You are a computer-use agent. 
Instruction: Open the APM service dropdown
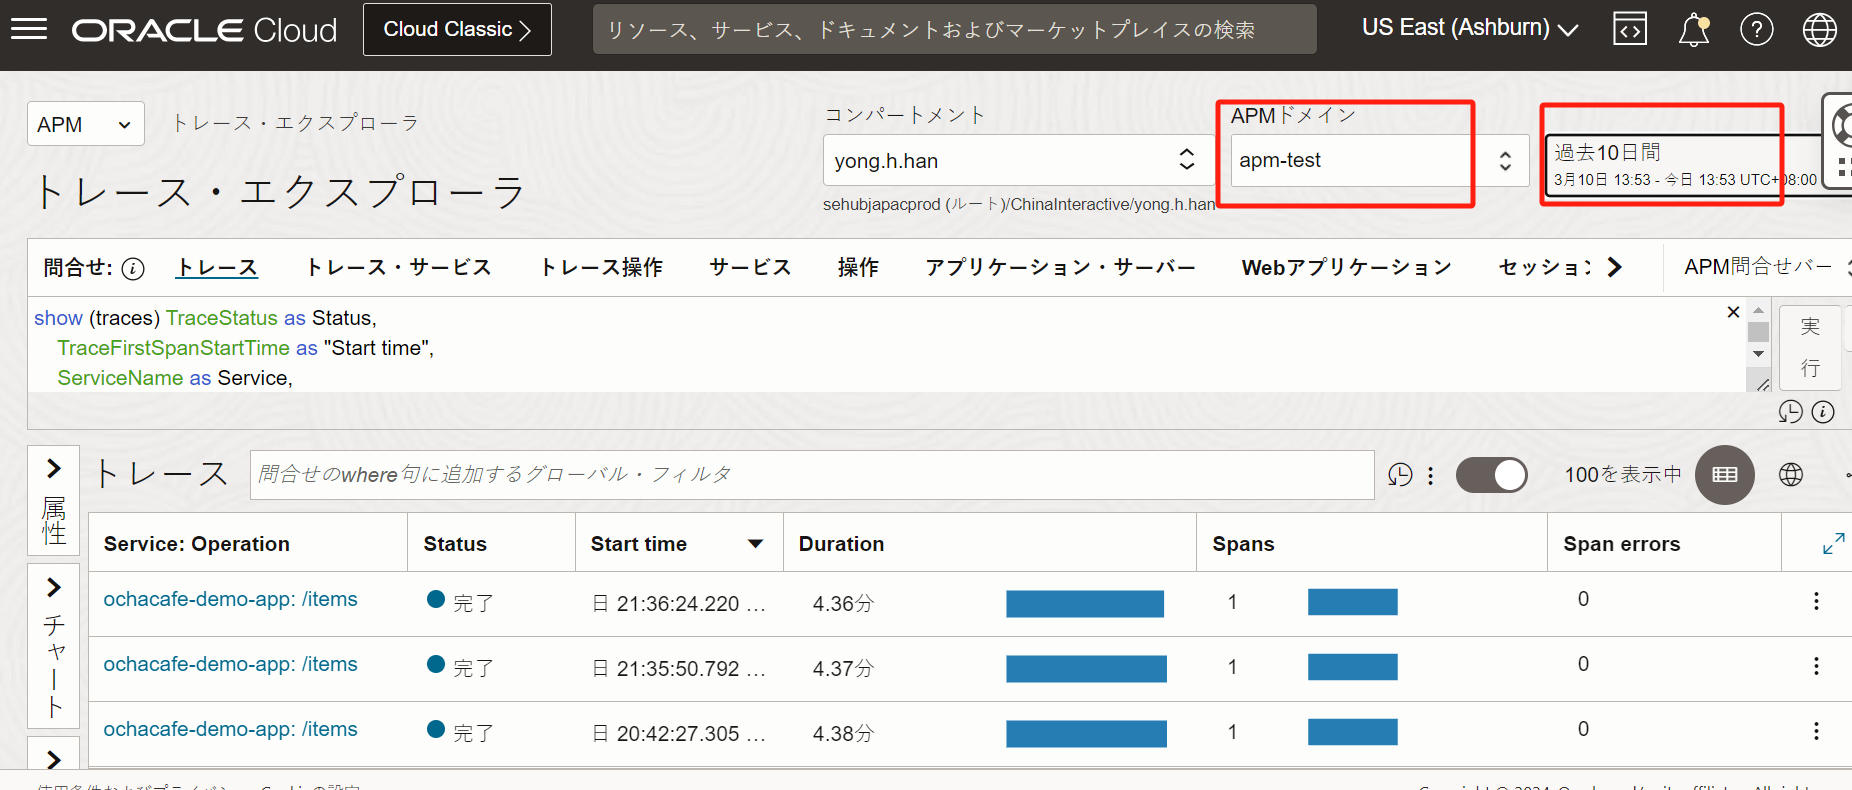[85, 125]
